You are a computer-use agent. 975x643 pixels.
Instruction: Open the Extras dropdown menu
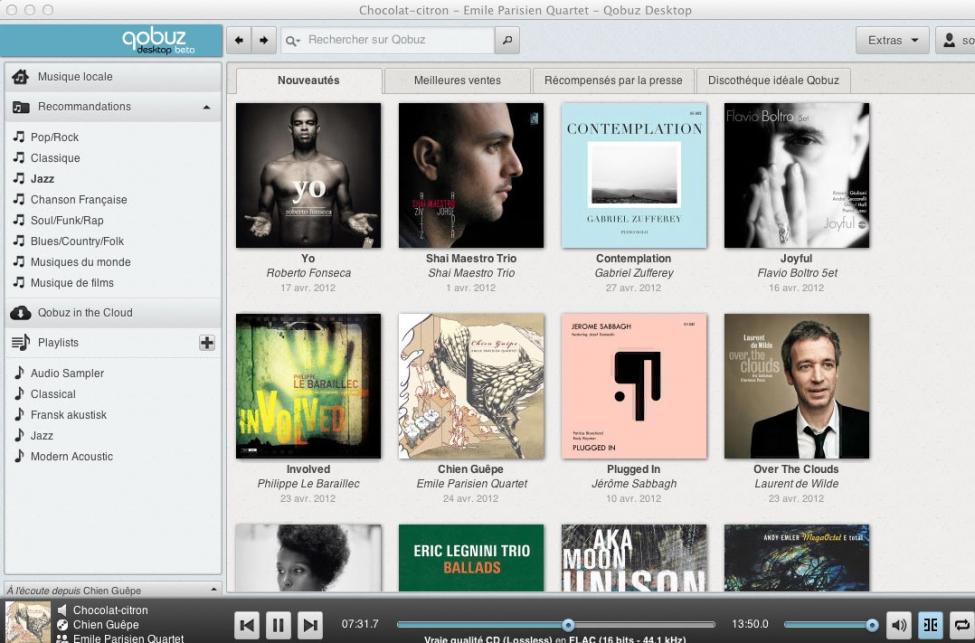pos(892,40)
